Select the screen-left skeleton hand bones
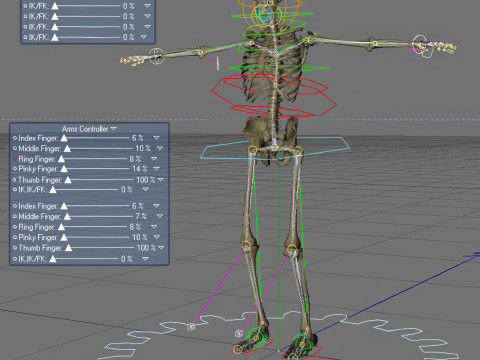This screenshot has width=480, height=360. (x=133, y=61)
